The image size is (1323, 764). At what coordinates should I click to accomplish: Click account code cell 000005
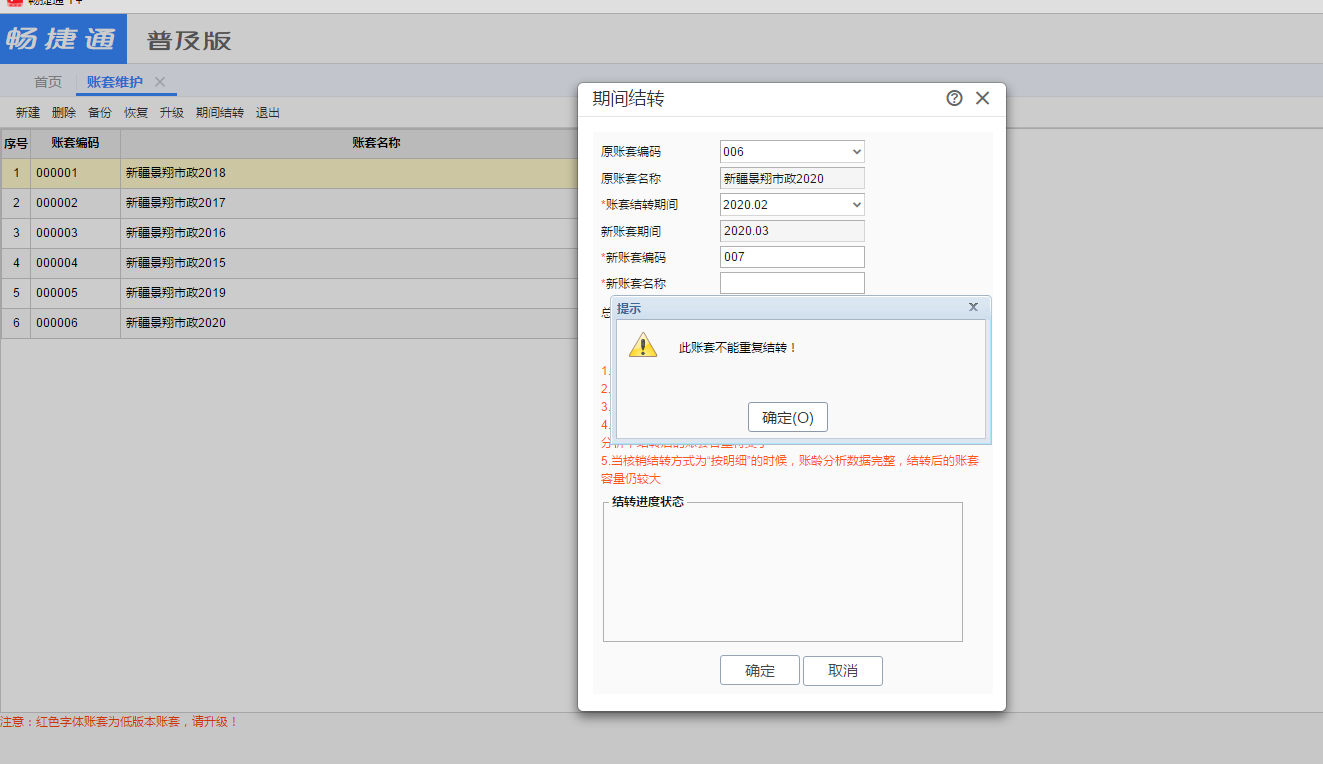click(x=75, y=293)
